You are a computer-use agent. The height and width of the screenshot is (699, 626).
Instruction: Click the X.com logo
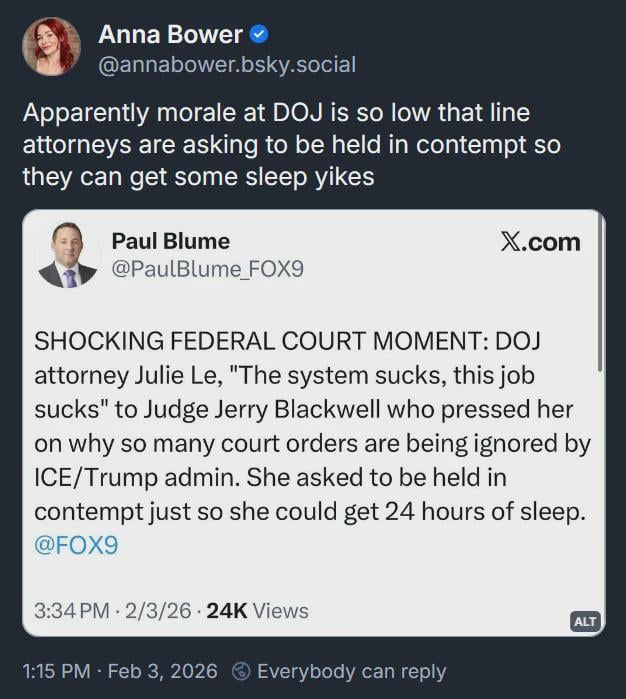point(539,243)
